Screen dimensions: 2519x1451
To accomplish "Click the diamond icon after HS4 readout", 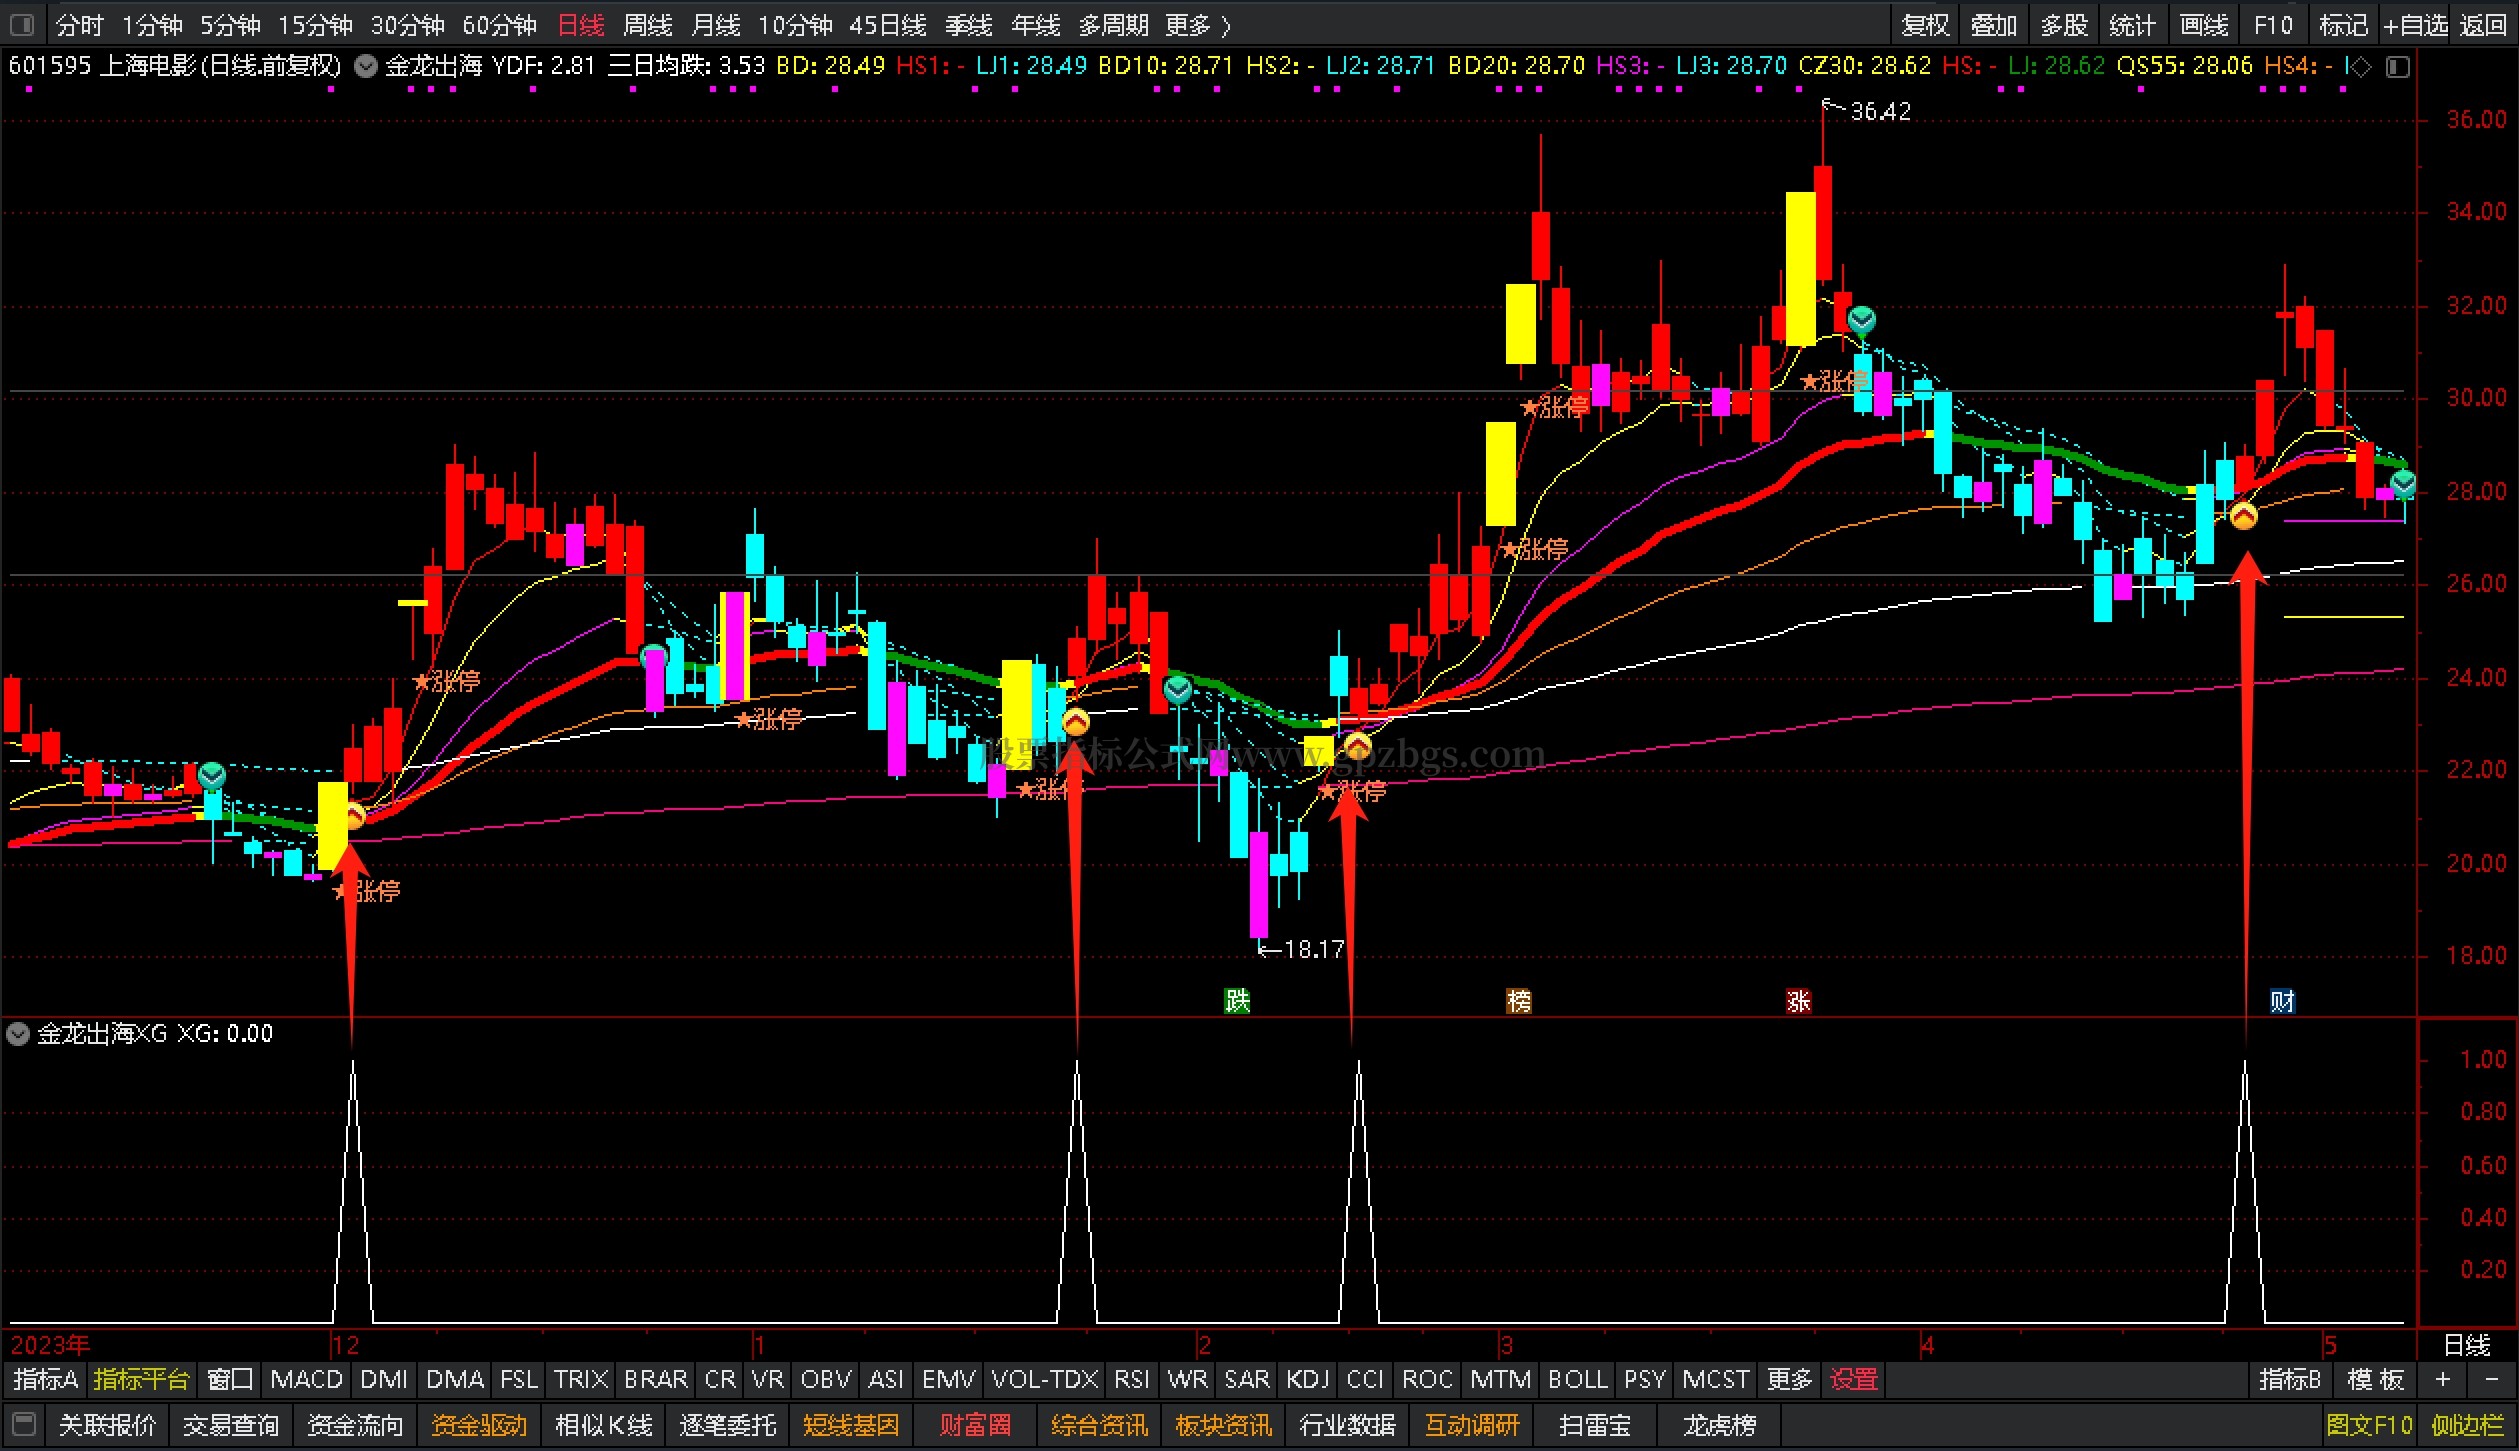I will click(2361, 67).
